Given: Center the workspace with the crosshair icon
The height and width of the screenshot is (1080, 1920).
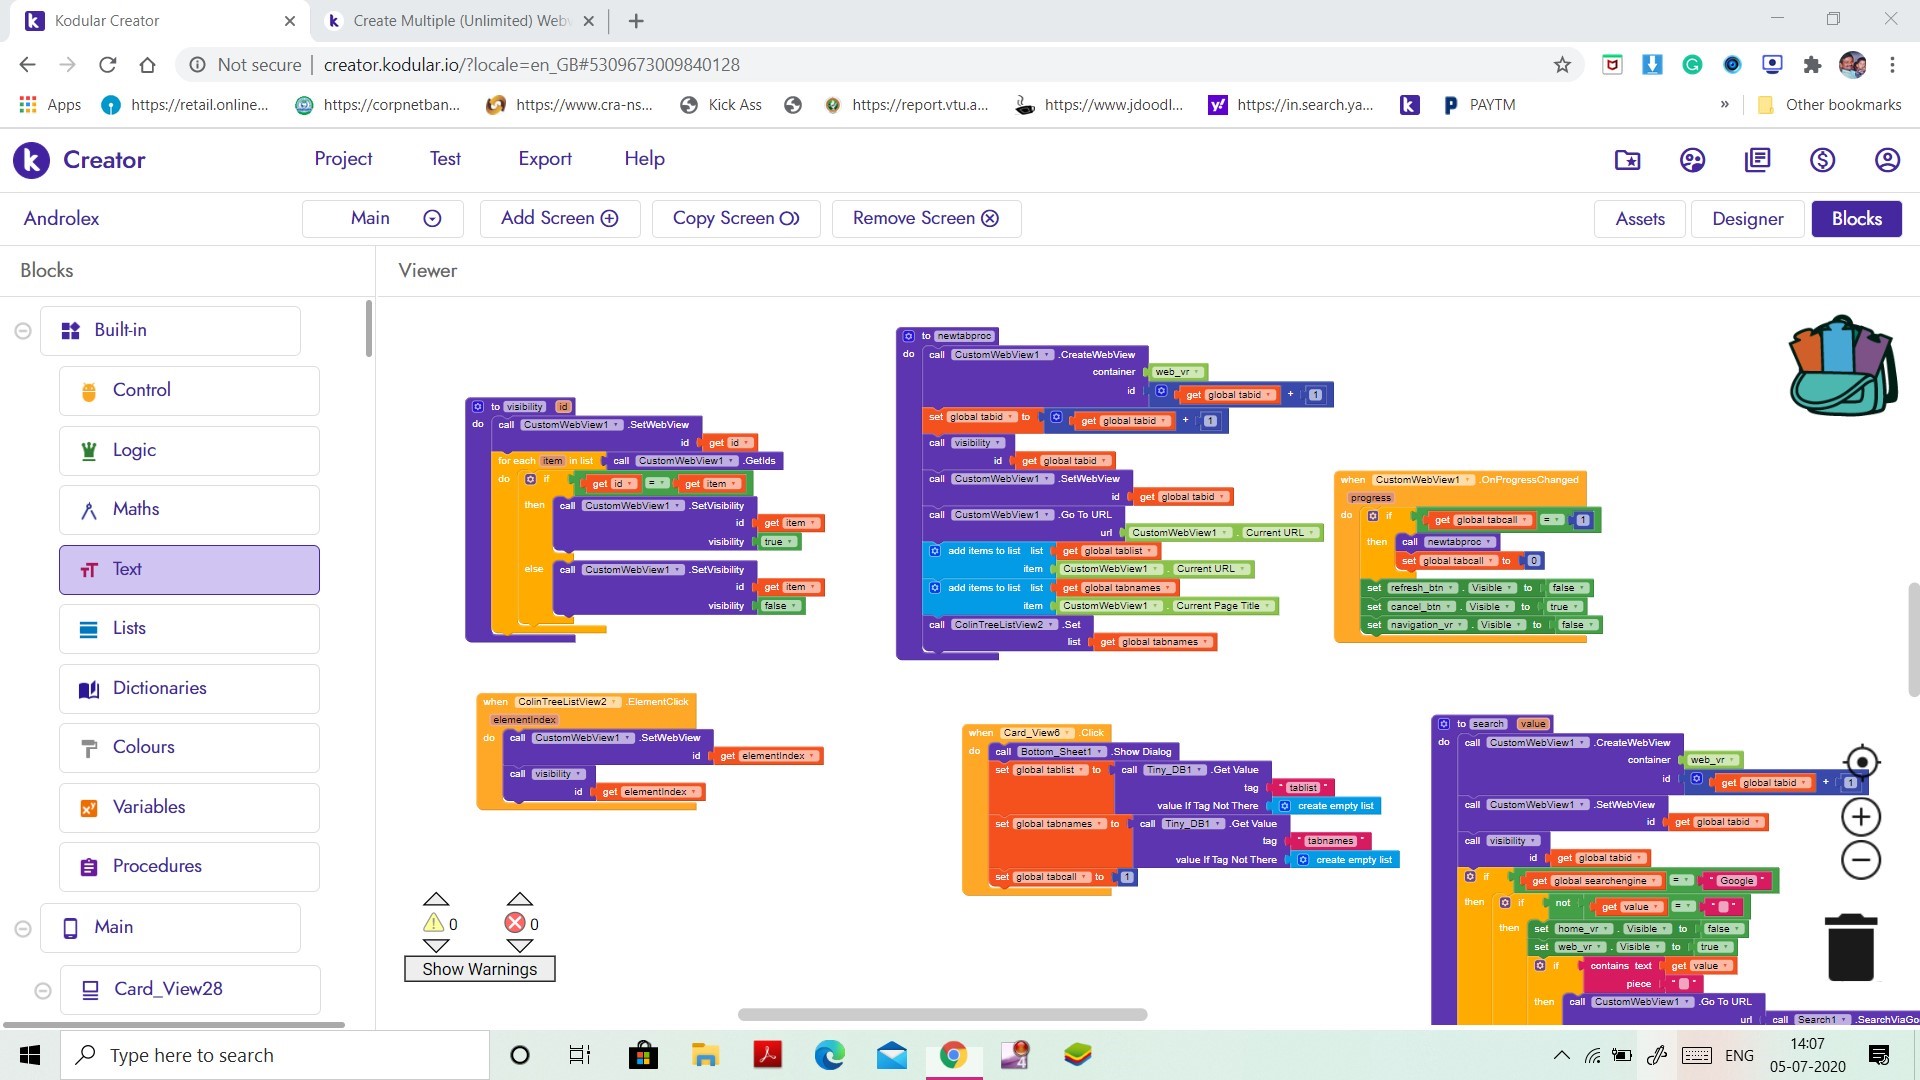Looking at the screenshot, I should click(1861, 762).
